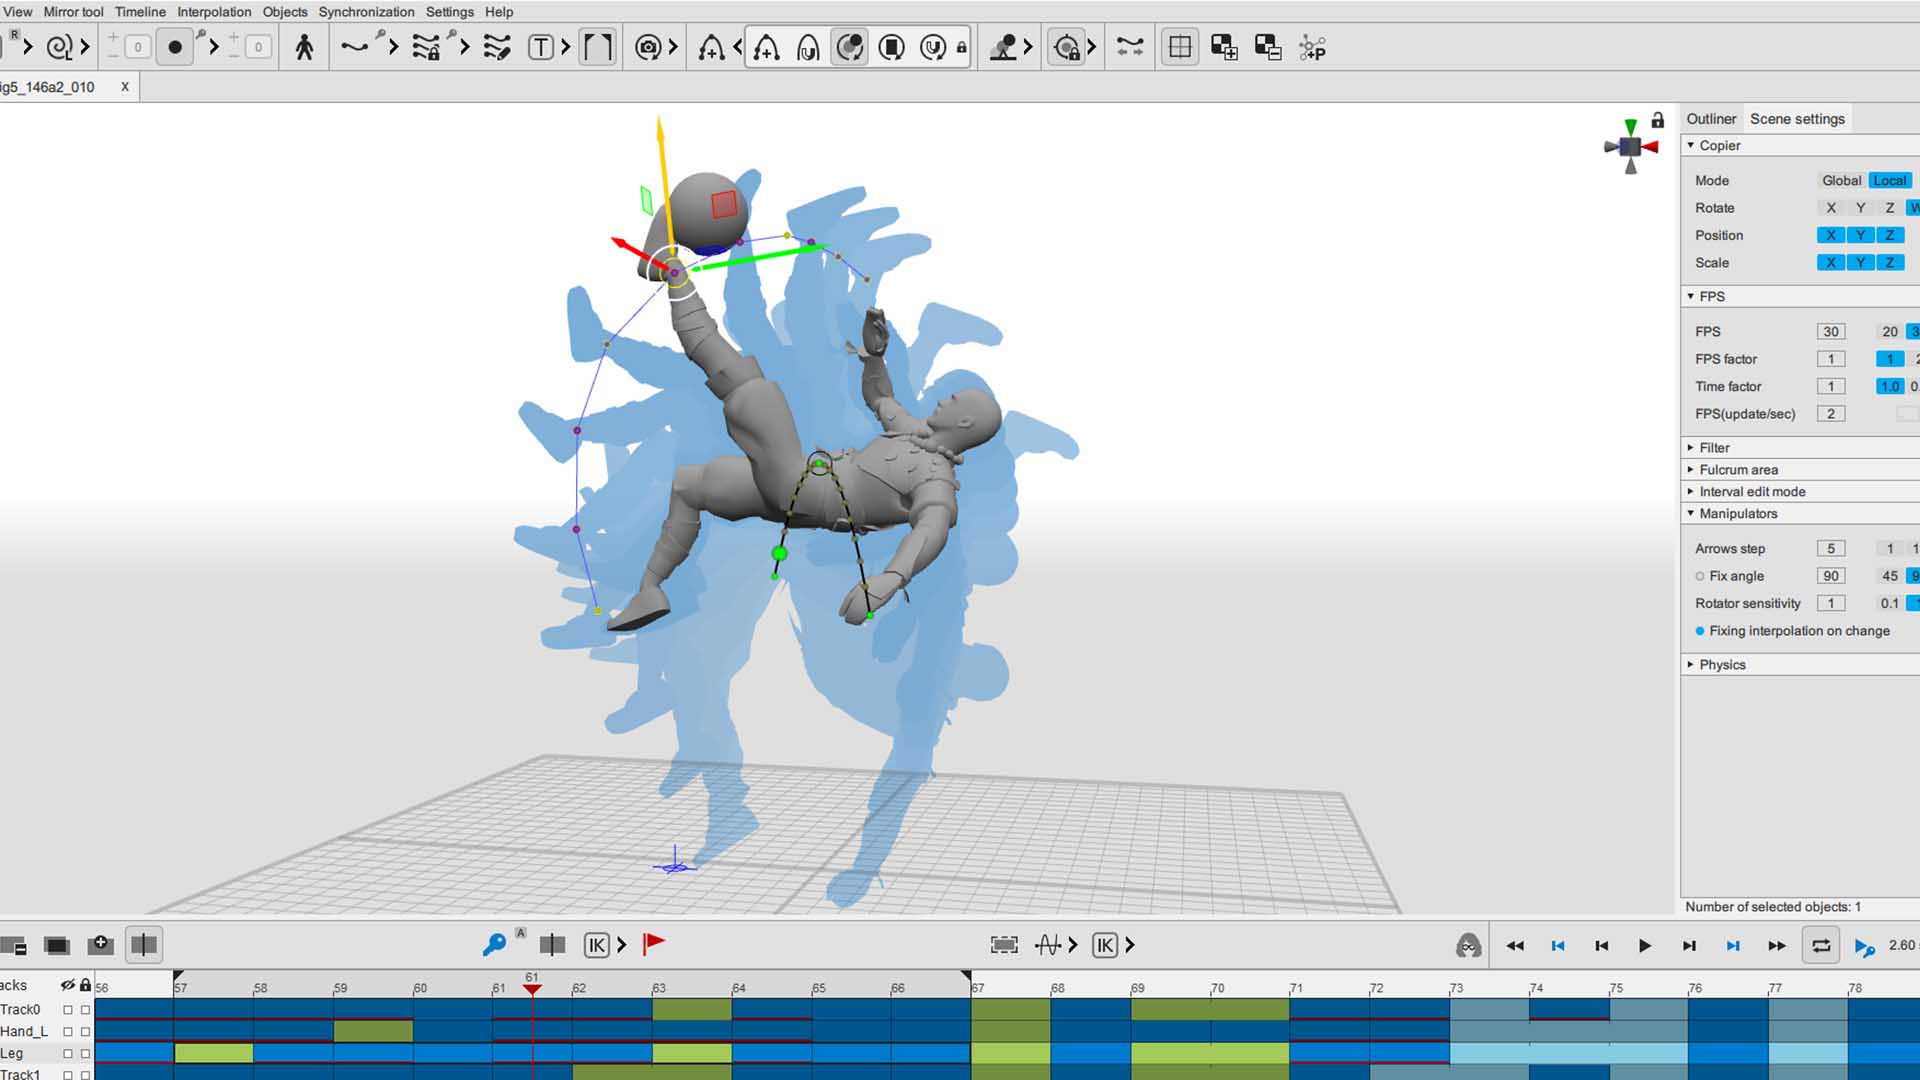Select the Fix angle radio button

coord(1700,576)
